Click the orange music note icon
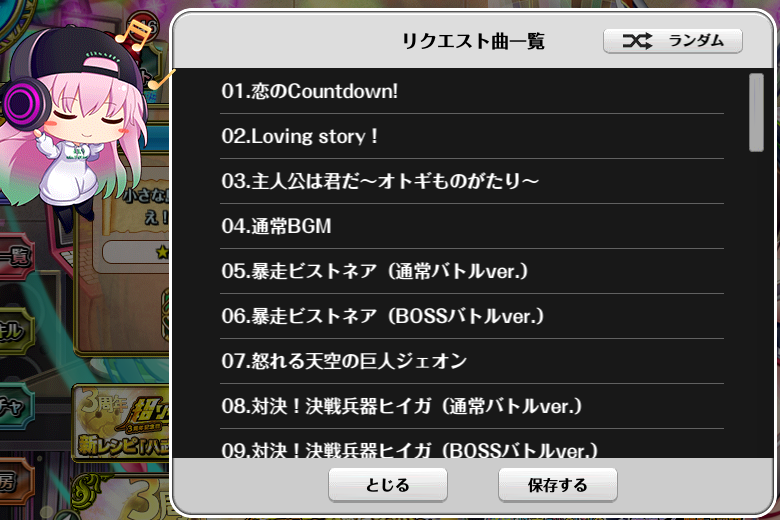This screenshot has height=520, width=780. coord(132,35)
